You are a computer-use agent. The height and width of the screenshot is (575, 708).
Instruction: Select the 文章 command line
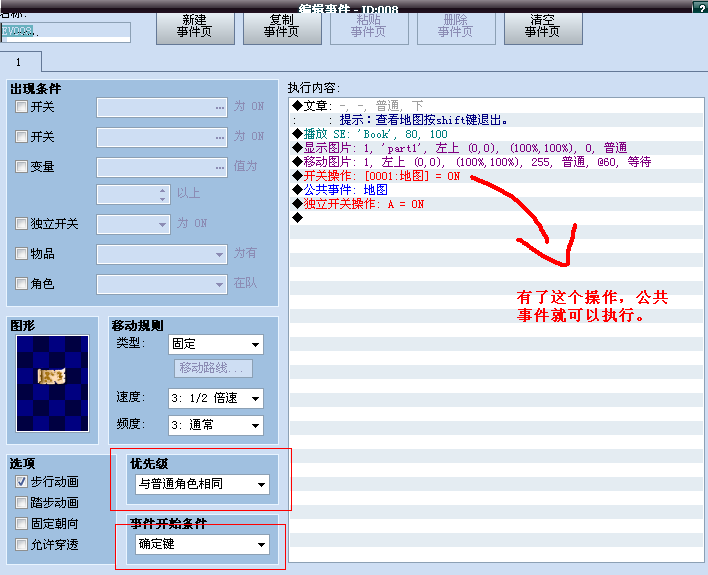click(x=496, y=106)
